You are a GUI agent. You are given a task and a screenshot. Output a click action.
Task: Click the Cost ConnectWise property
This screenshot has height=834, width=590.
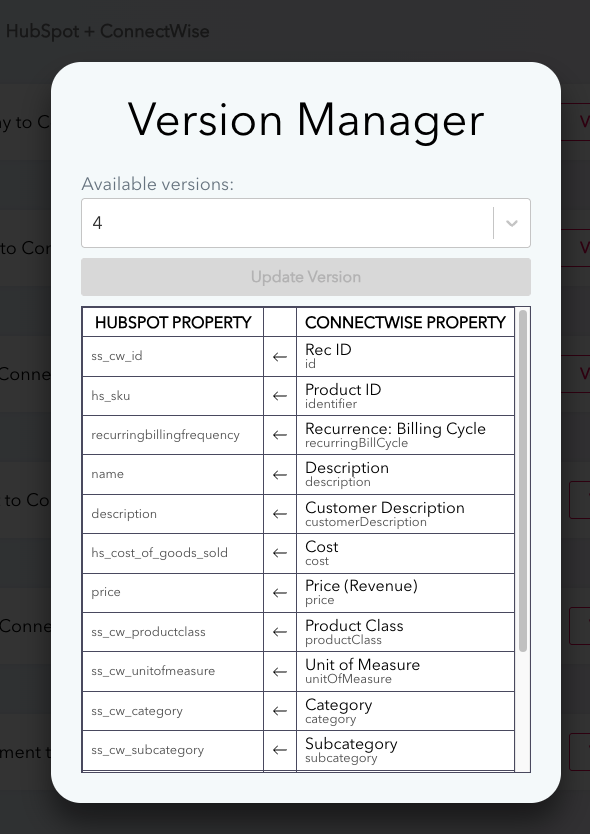click(x=405, y=553)
